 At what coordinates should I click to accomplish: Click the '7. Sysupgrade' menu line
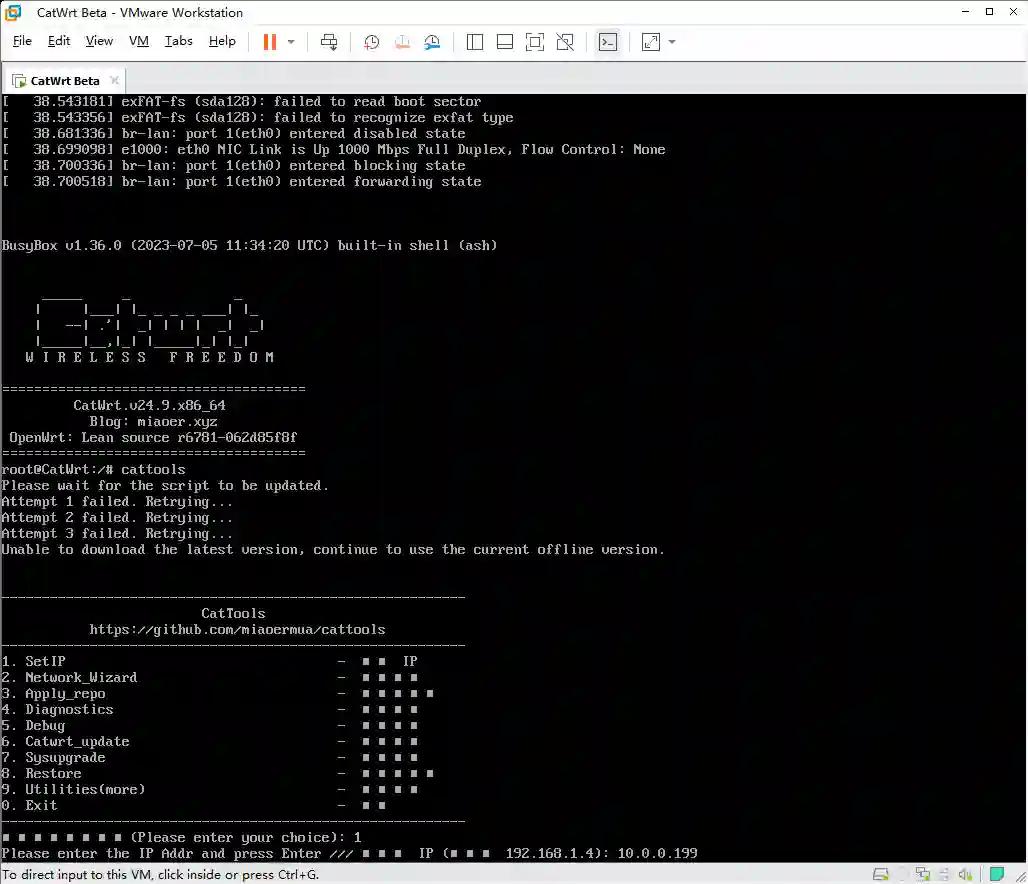tap(210, 757)
